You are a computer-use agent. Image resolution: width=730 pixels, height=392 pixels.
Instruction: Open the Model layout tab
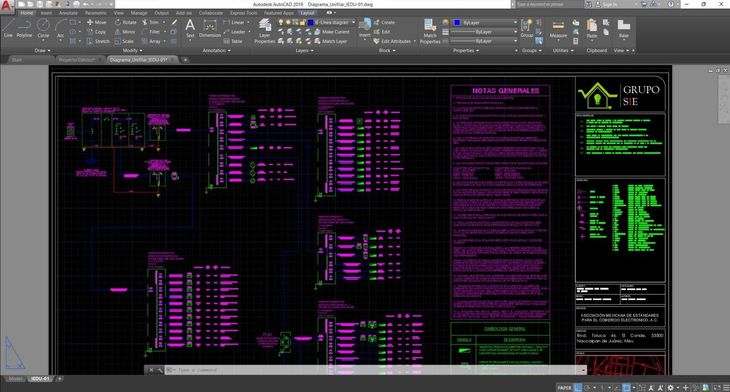[x=15, y=379]
